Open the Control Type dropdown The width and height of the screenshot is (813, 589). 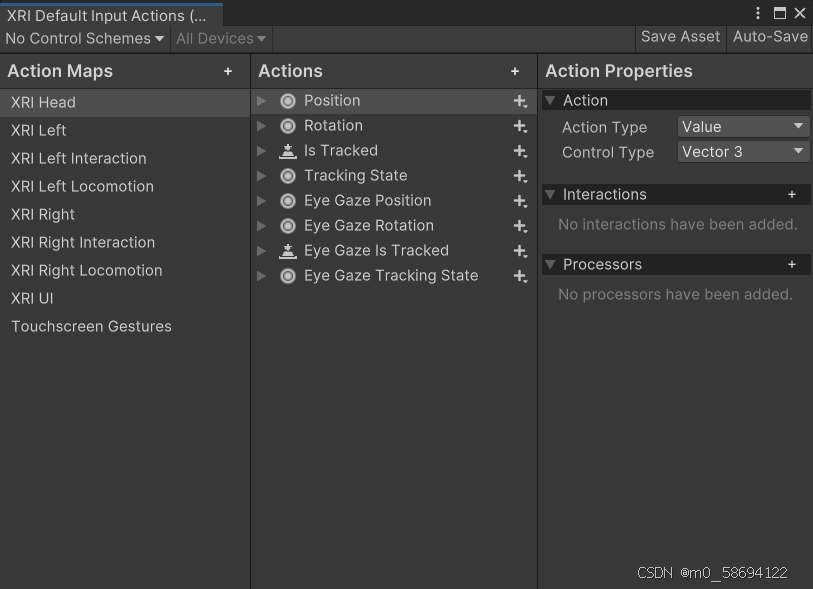tap(742, 151)
